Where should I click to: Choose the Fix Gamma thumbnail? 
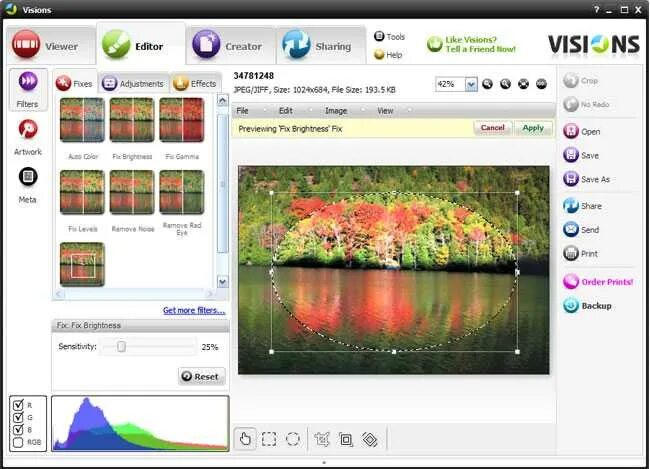(182, 120)
